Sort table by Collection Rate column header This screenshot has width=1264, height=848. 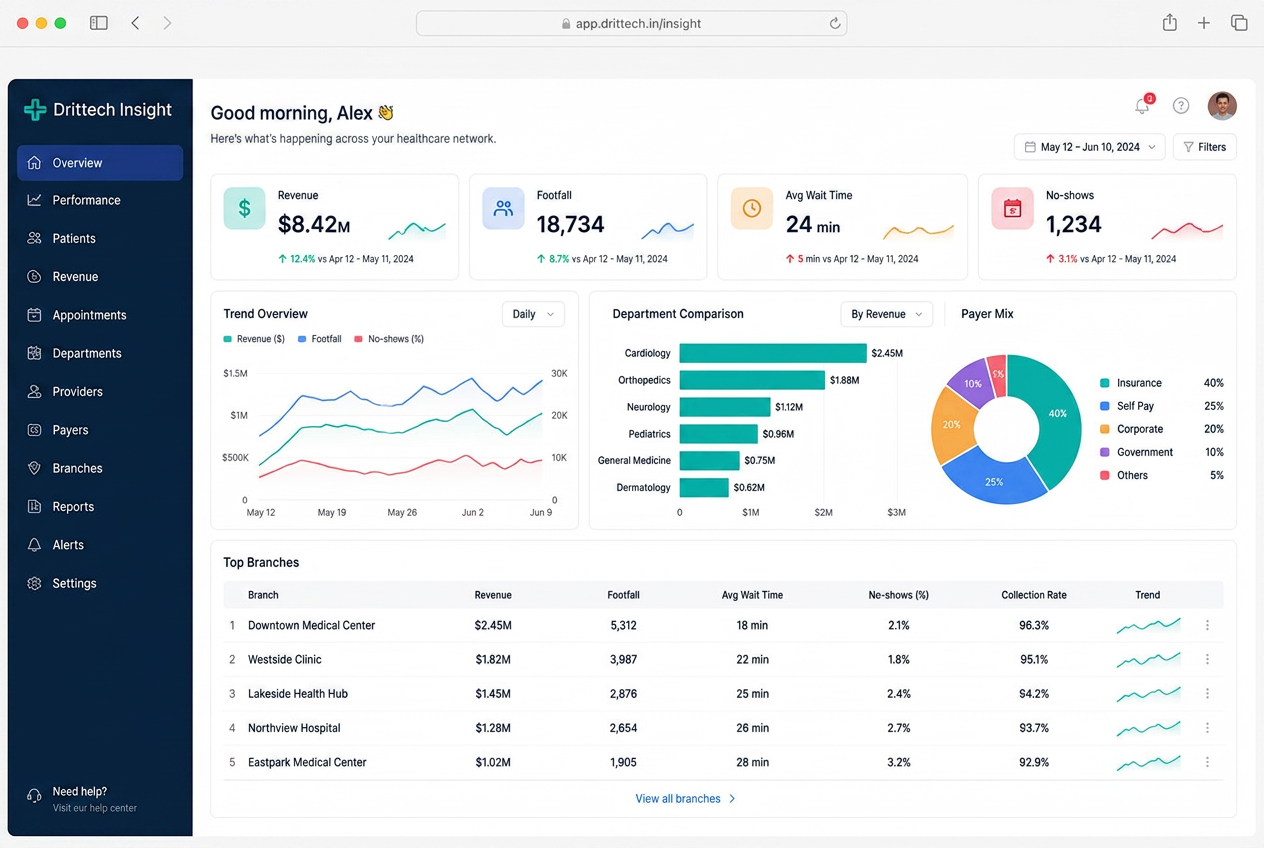(1034, 595)
